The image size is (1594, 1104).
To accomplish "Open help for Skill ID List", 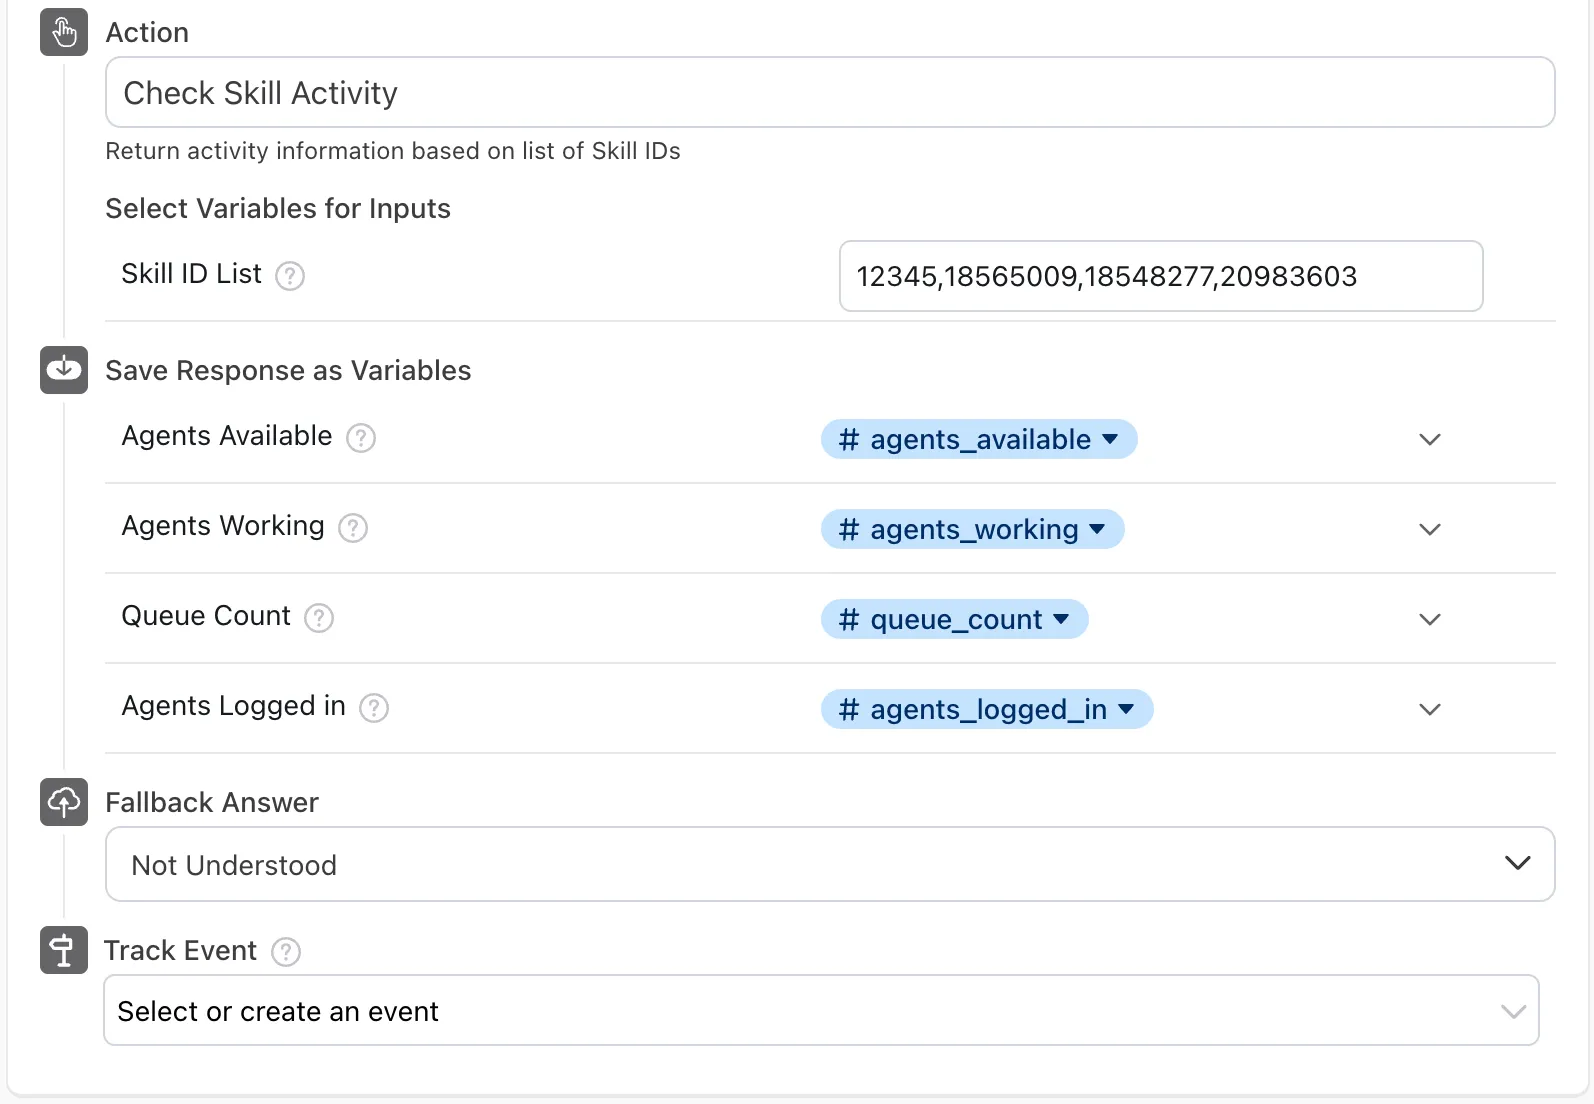I will coord(290,276).
